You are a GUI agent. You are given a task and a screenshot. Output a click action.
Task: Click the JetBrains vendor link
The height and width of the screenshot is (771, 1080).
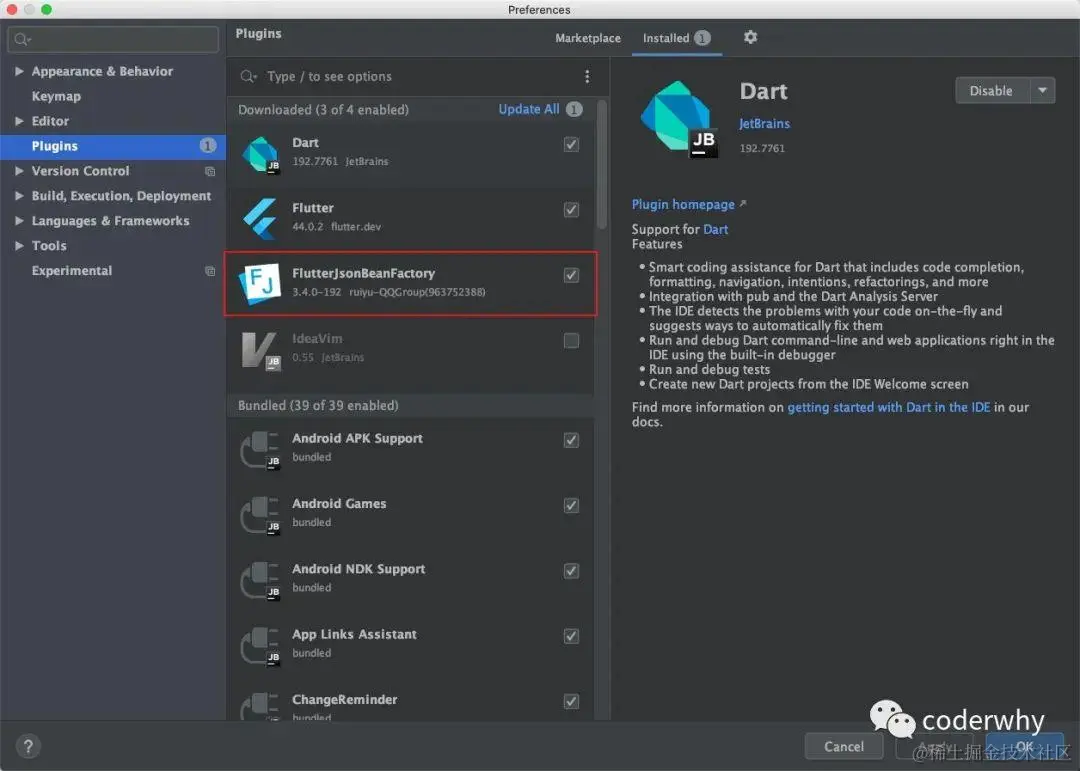pos(764,124)
